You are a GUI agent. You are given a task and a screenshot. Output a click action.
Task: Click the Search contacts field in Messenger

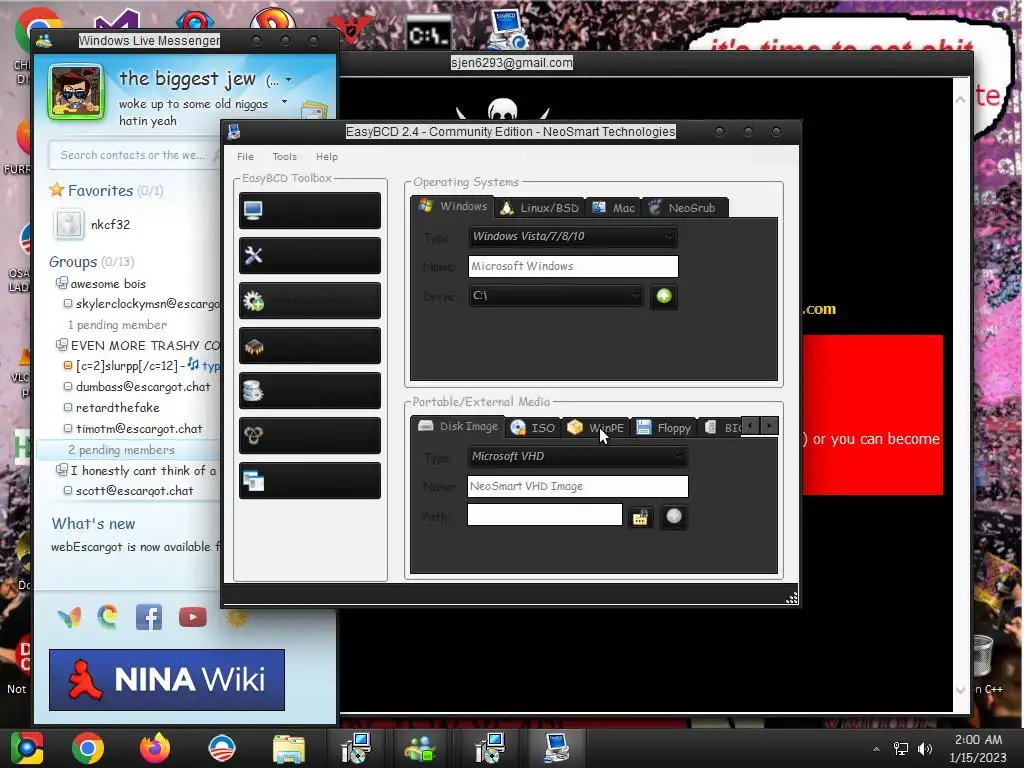coord(133,155)
